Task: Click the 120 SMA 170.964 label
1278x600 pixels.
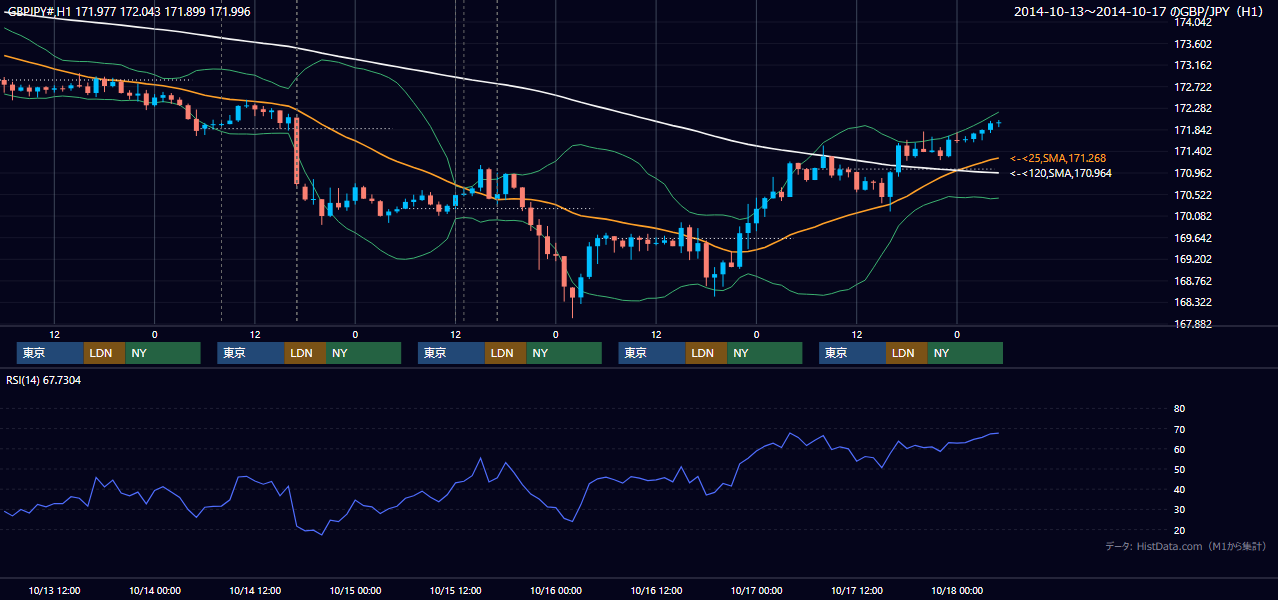Action: (1060, 173)
